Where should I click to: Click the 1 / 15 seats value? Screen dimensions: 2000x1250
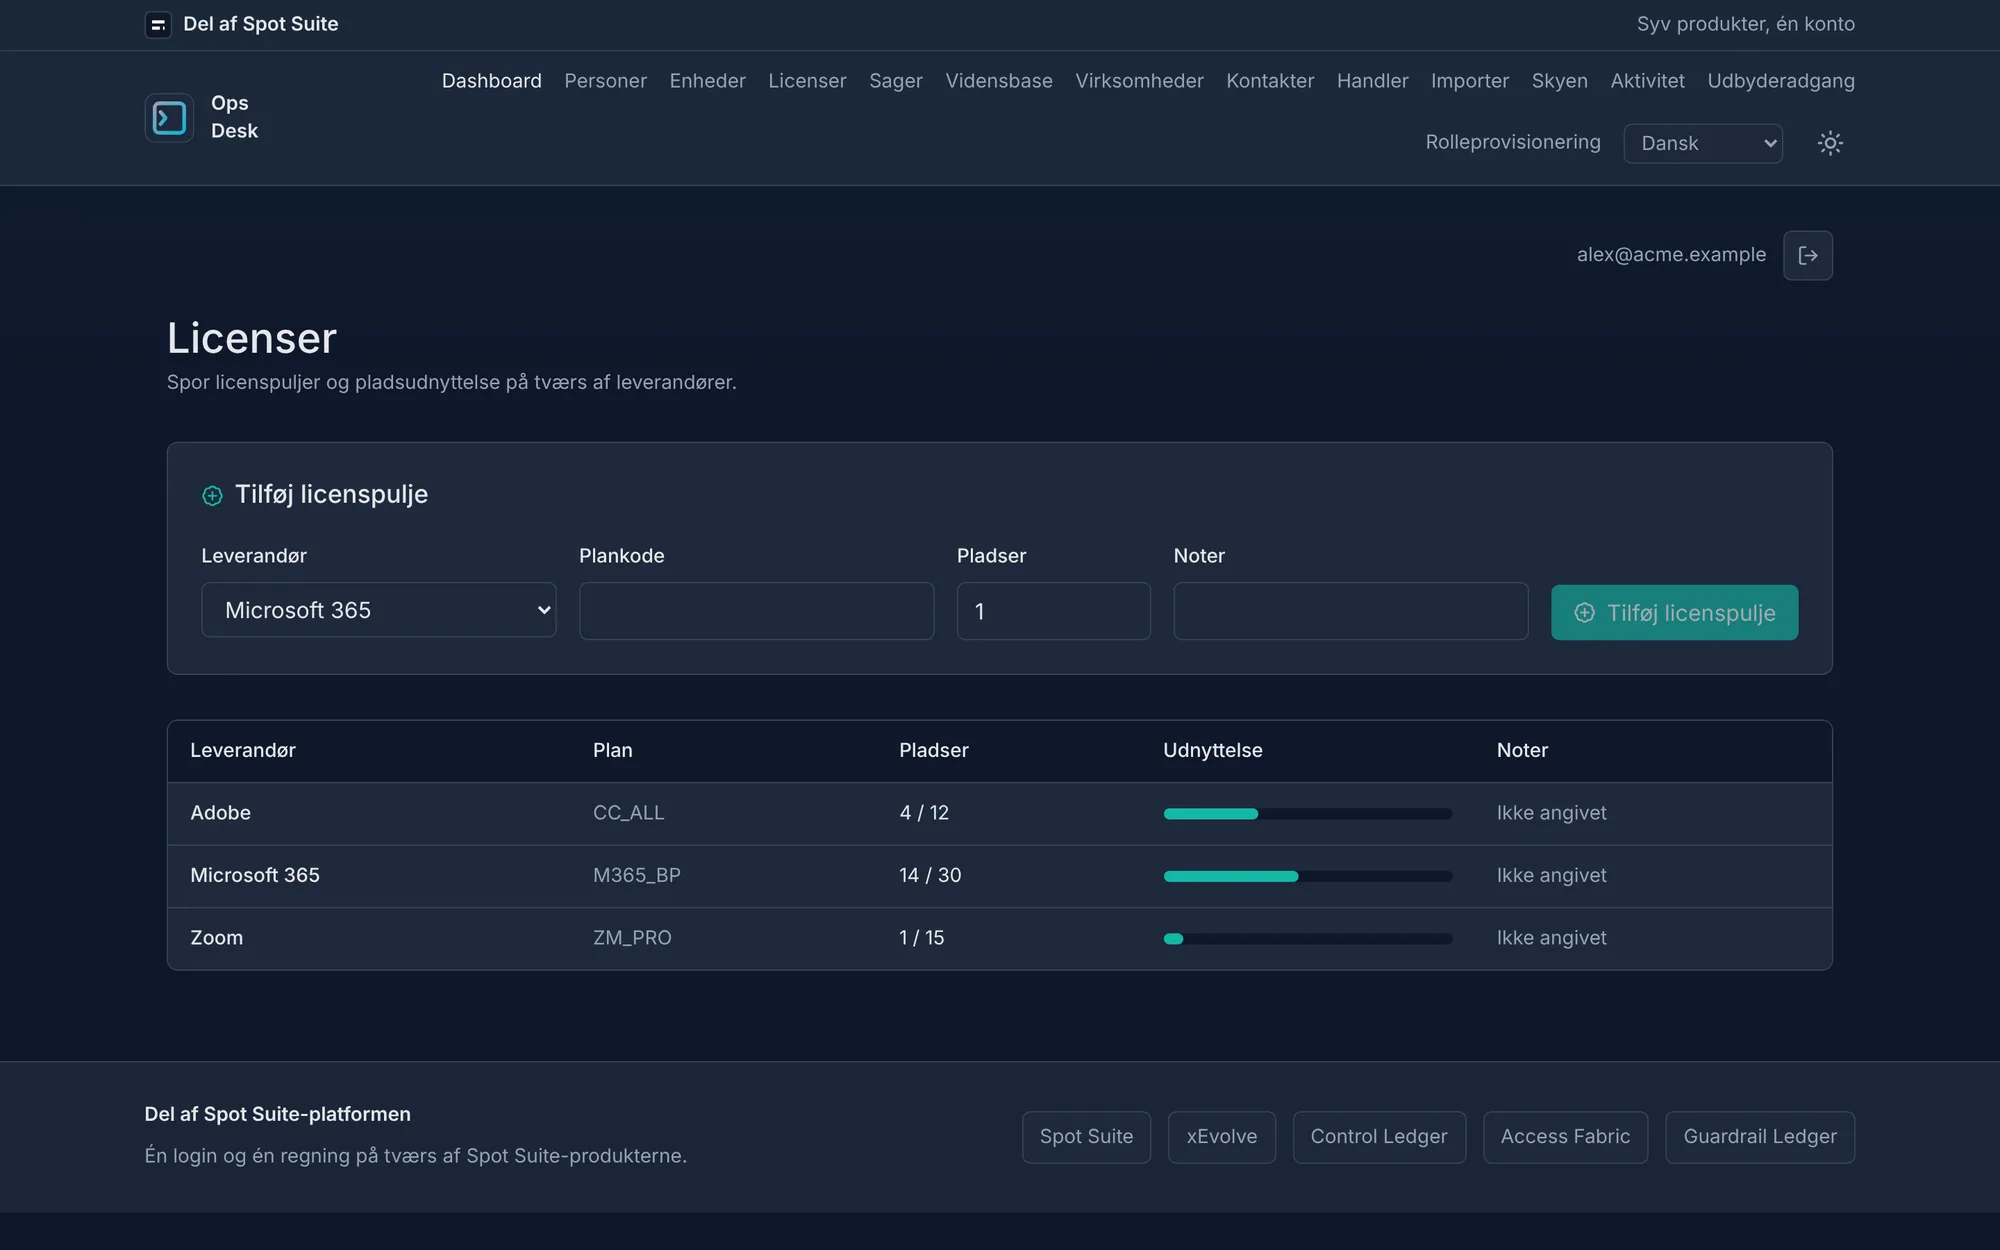pos(921,938)
